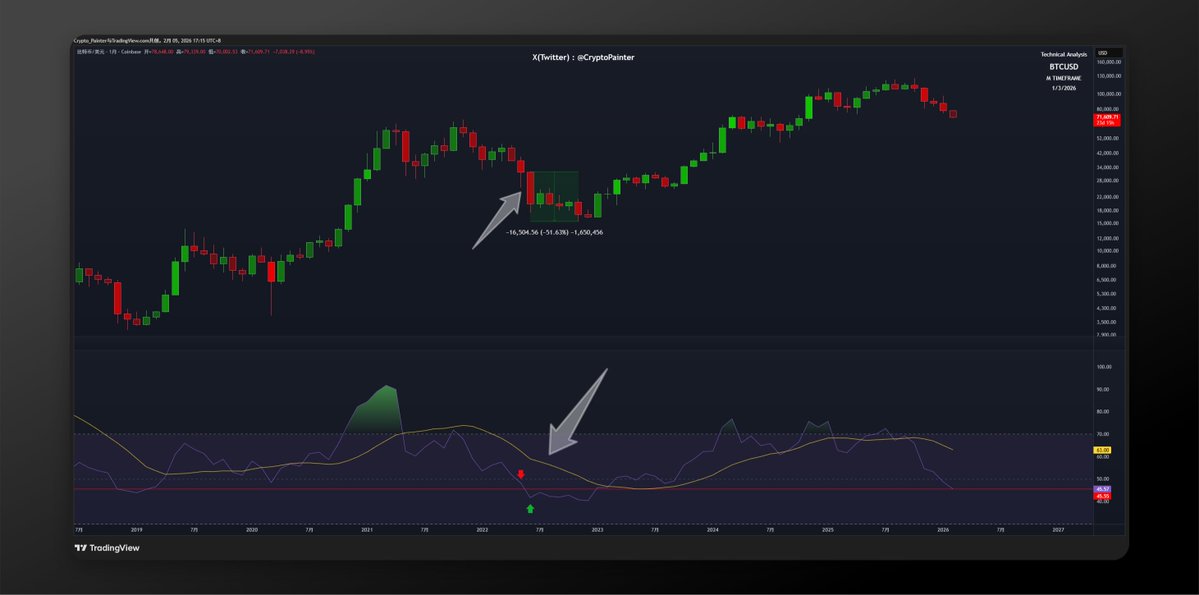Click the 10,000.00 price axis label

pyautogui.click(x=1109, y=251)
